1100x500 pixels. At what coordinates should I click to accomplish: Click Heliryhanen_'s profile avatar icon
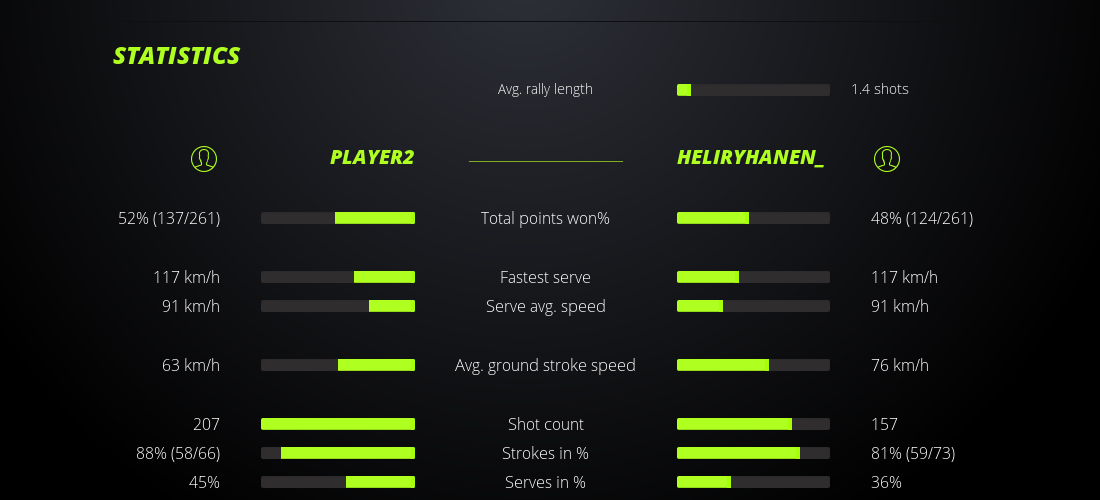[x=886, y=158]
